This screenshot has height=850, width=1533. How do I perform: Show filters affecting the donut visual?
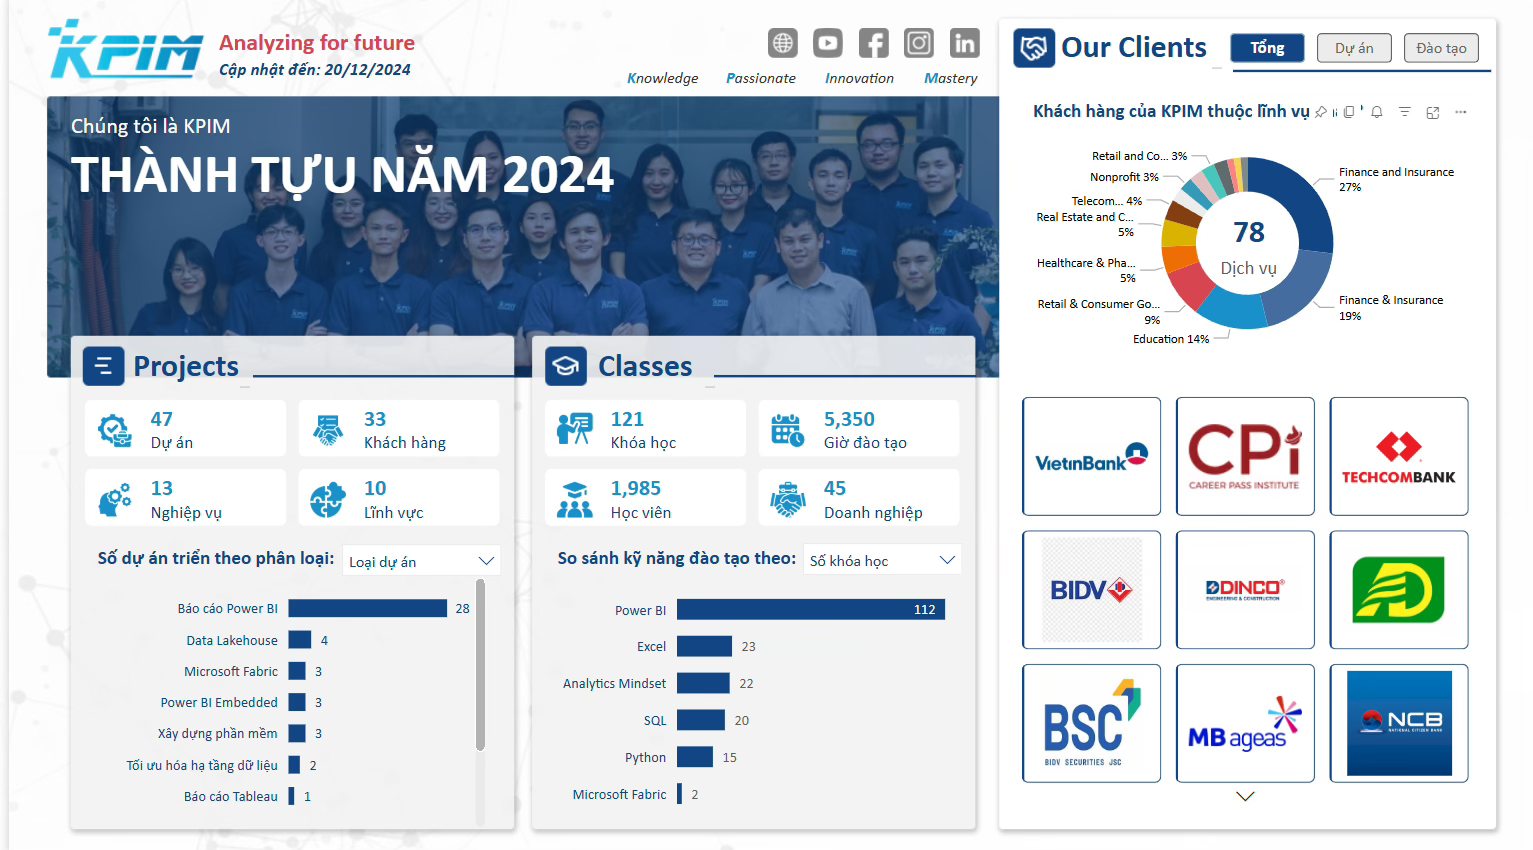1405,112
